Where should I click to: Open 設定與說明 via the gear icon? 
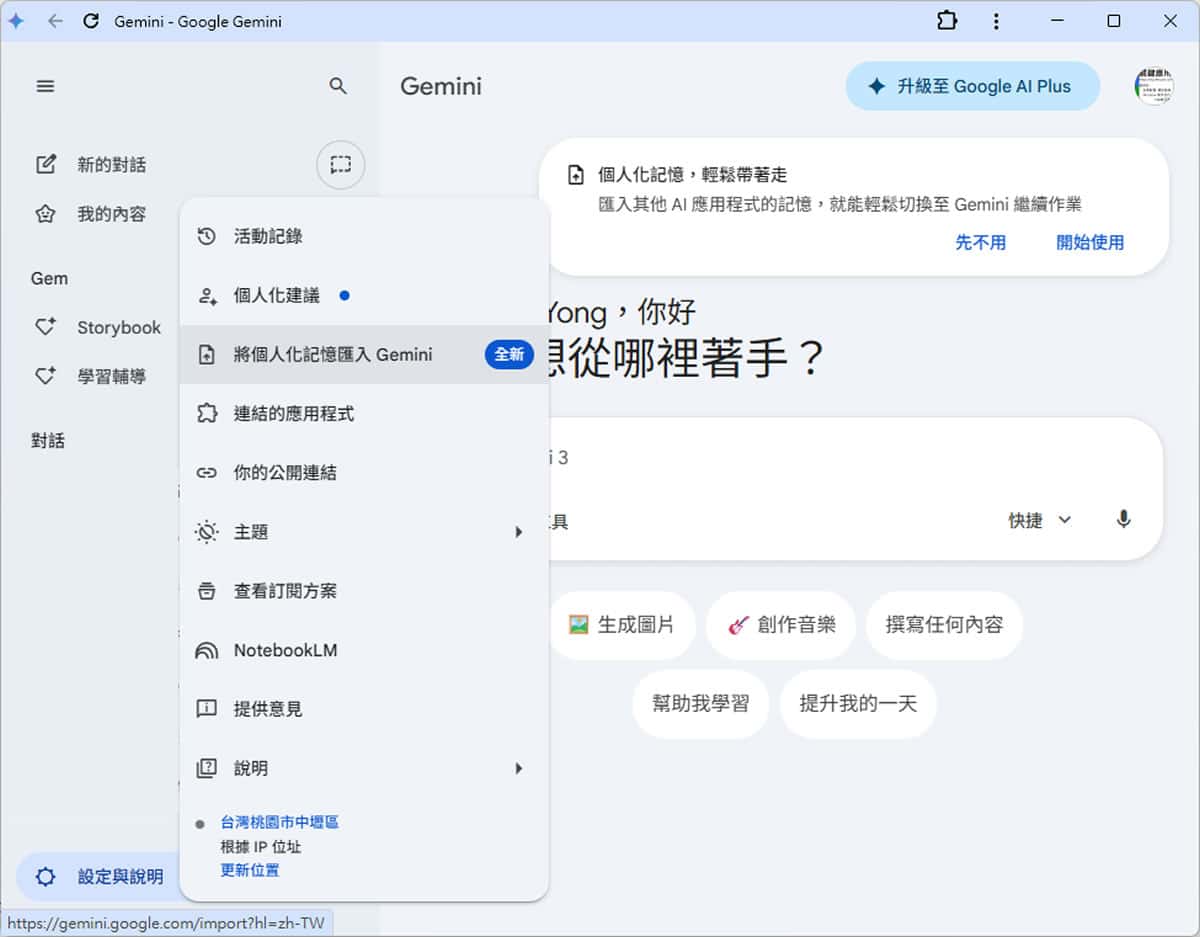(x=45, y=876)
